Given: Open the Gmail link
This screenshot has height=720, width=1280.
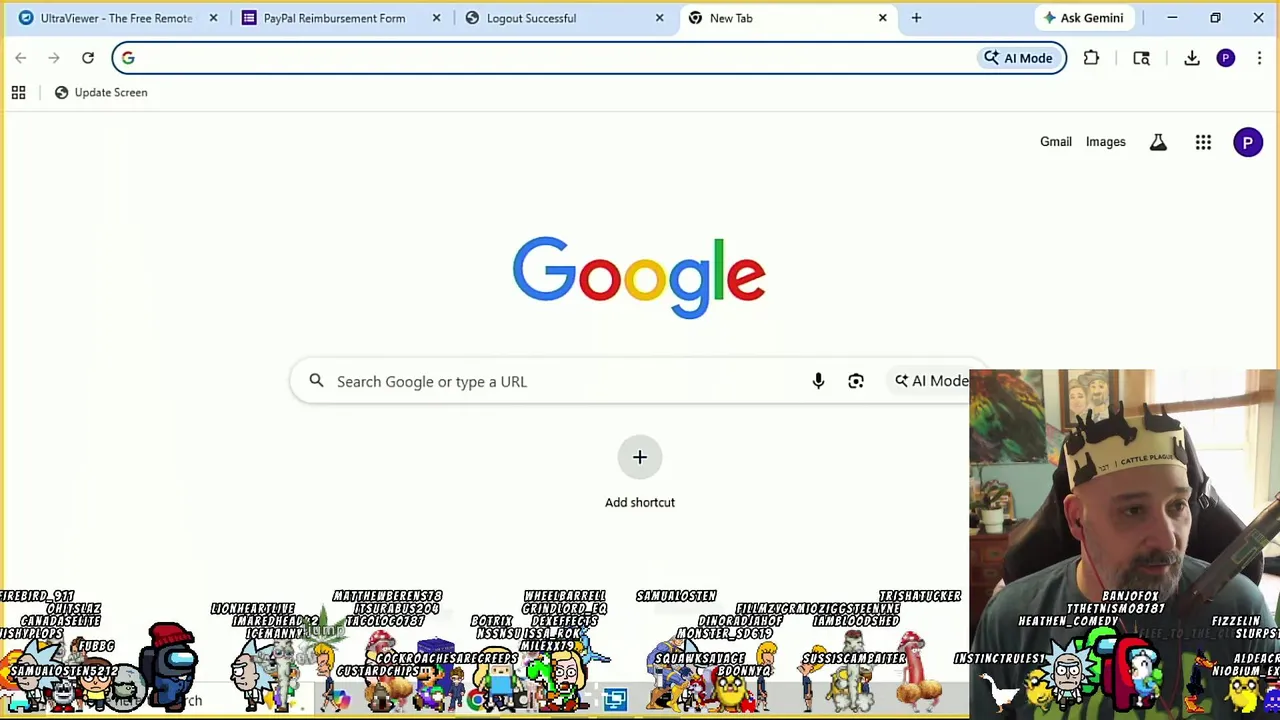Looking at the screenshot, I should 1056,142.
